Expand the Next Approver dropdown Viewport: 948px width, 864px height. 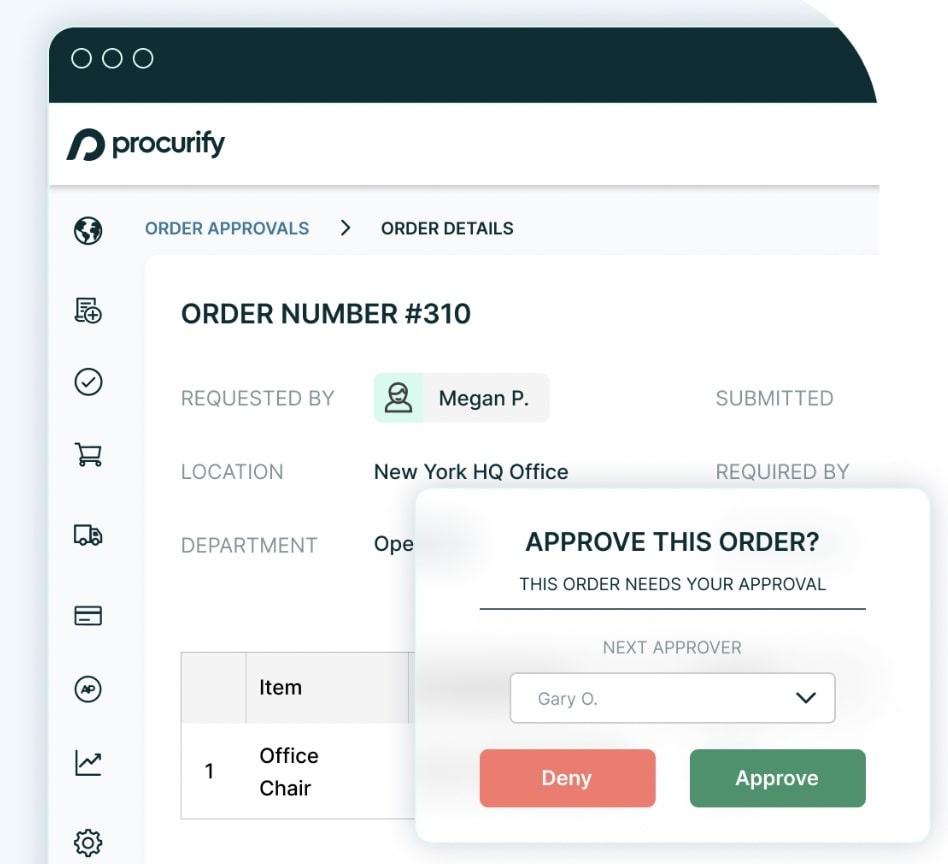point(671,698)
